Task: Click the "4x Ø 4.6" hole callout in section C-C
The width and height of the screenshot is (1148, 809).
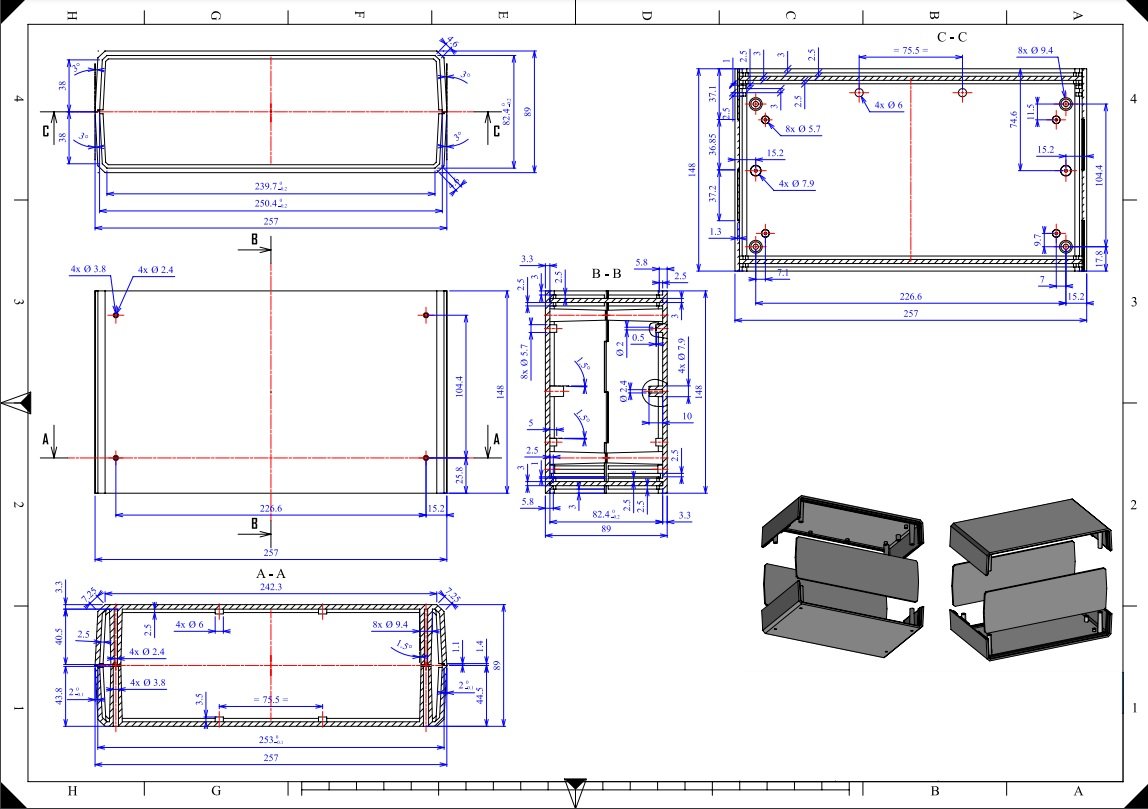Action: [x=888, y=105]
